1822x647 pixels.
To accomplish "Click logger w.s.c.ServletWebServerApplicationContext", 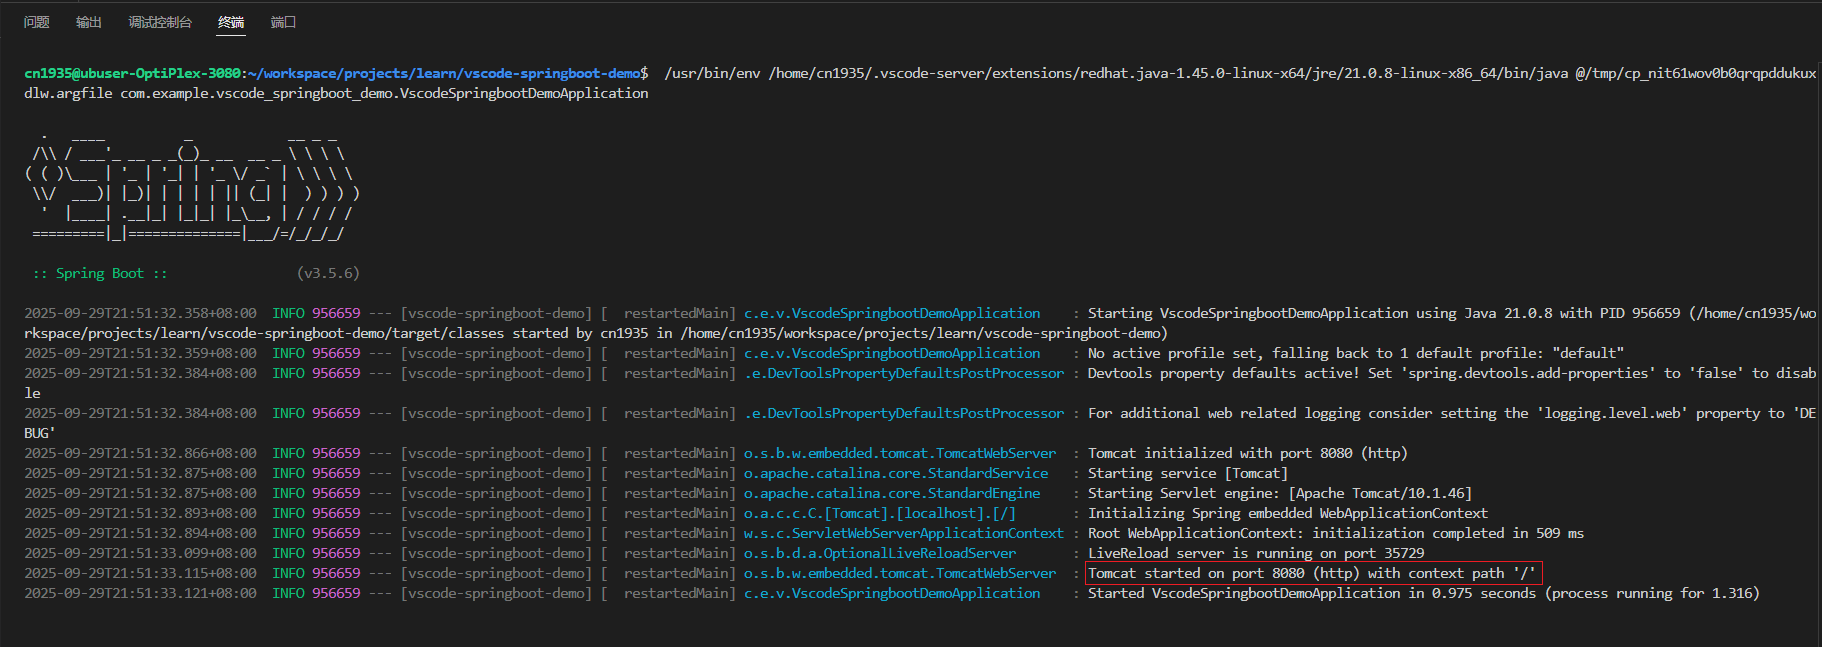I will point(904,533).
